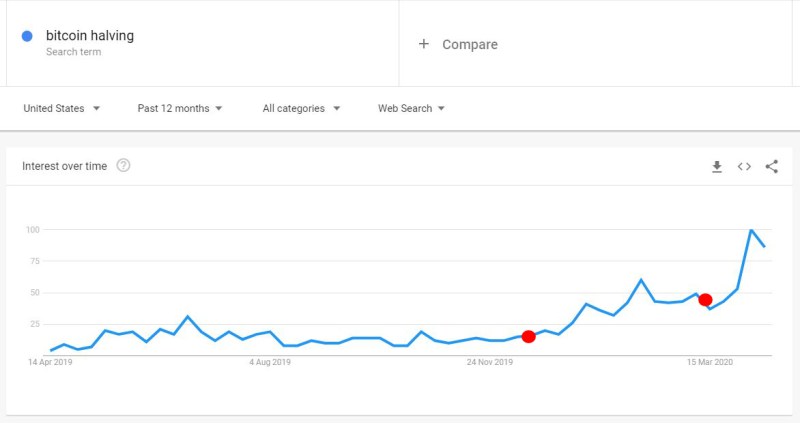Click the 15 Mar 2020 axis label
This screenshot has height=423, width=800.
click(x=710, y=362)
